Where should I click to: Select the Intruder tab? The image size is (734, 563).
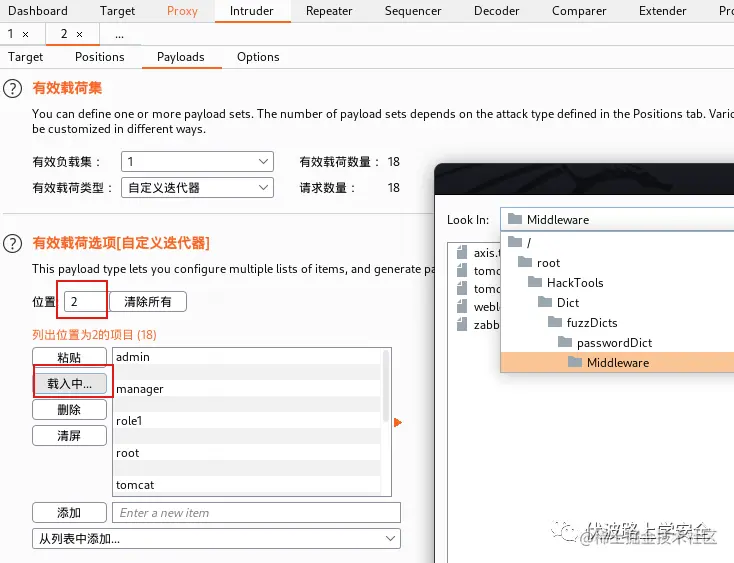pyautogui.click(x=252, y=11)
